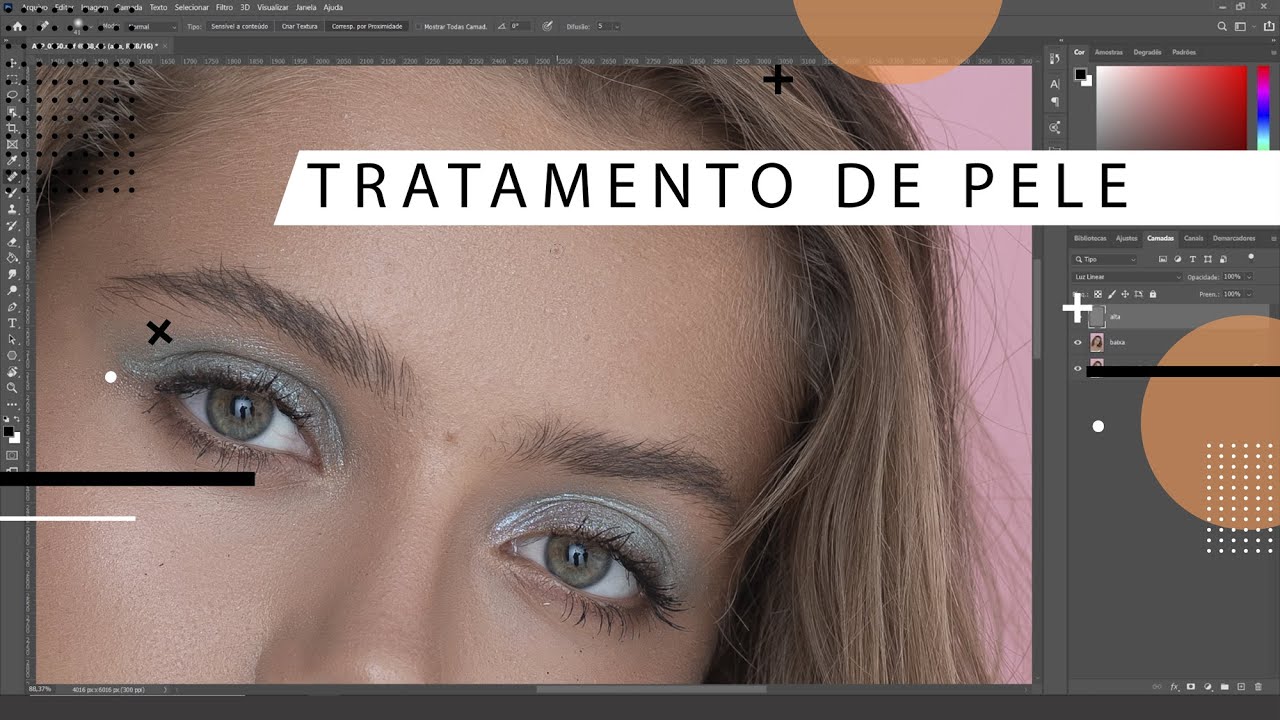Switch to the Bibliotecas tab

[x=1090, y=238]
